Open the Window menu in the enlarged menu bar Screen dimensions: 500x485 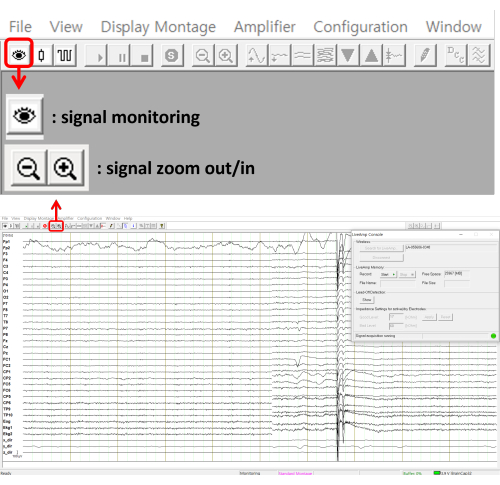(x=454, y=27)
